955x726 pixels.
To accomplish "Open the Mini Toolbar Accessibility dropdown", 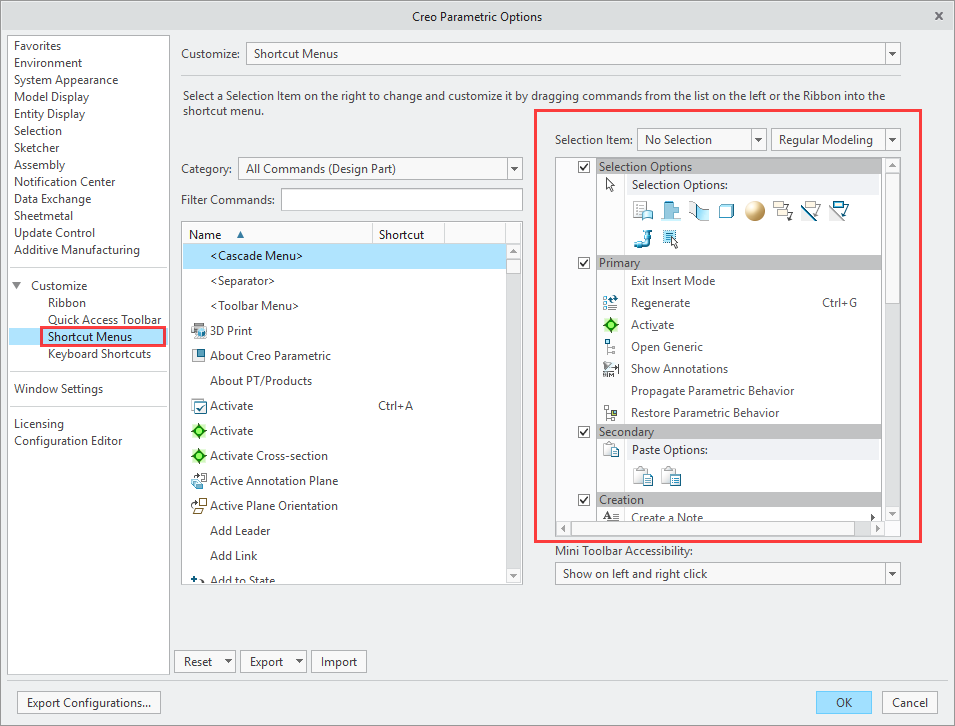I will coord(892,574).
